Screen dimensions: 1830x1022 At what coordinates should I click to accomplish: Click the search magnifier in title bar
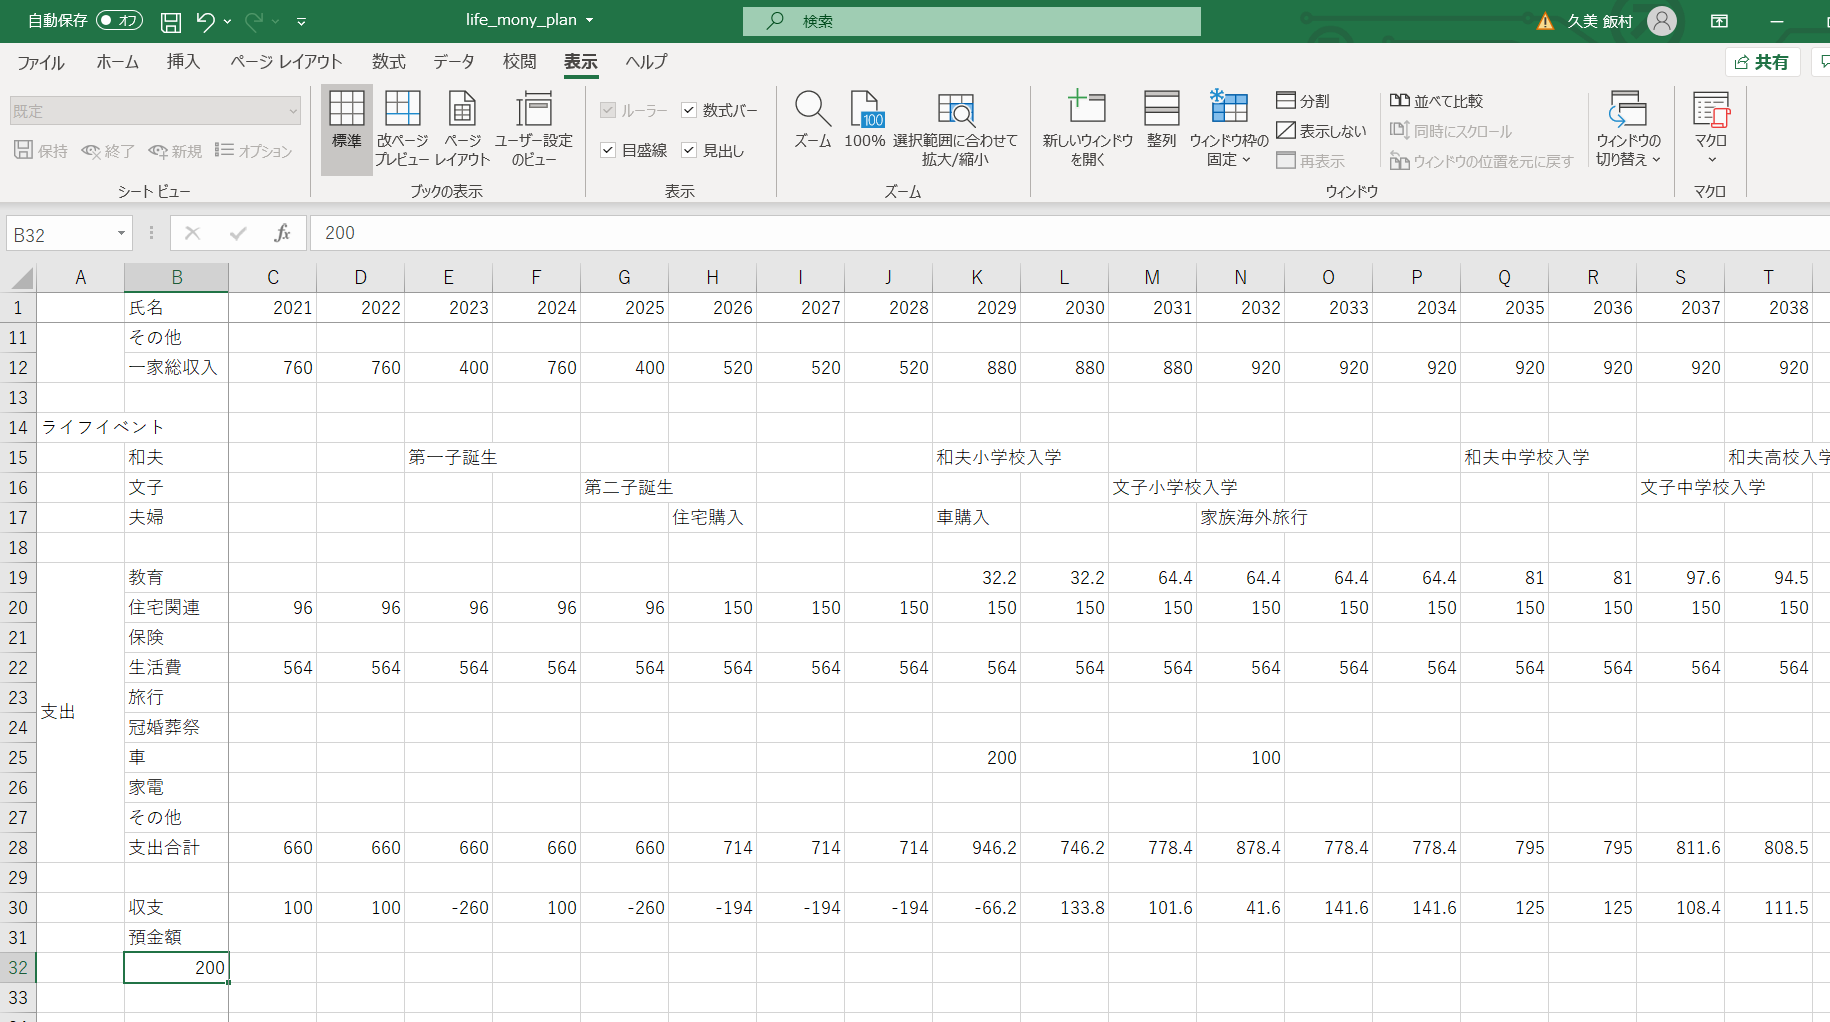point(775,21)
